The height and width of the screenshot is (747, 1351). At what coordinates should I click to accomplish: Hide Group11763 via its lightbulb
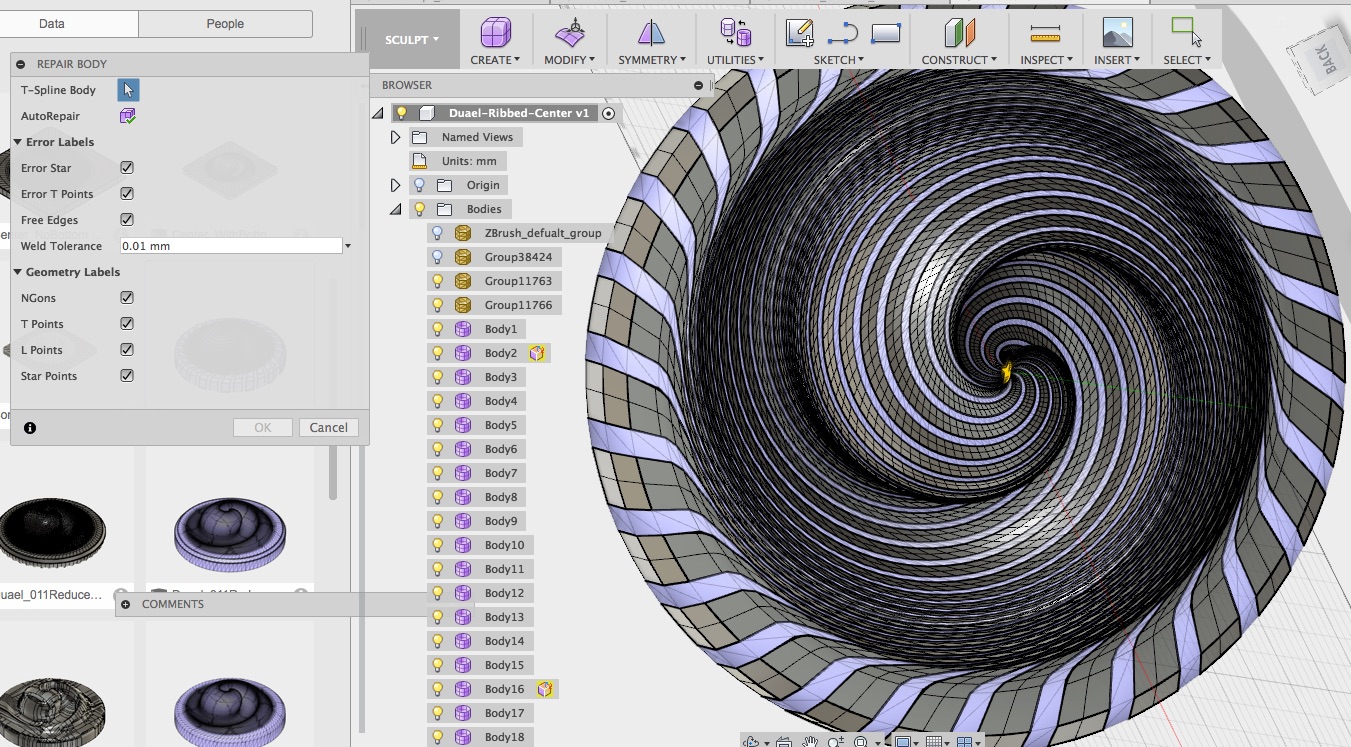[437, 281]
